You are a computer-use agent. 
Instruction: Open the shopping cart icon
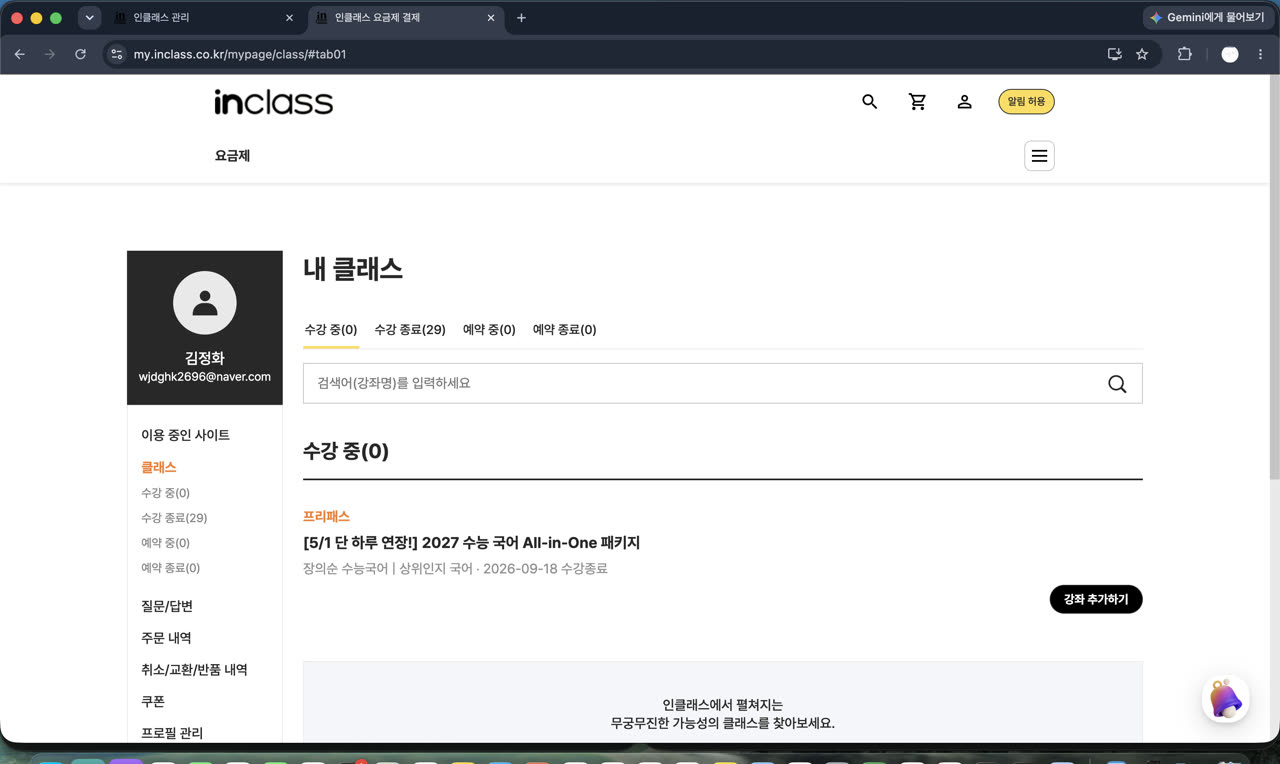[917, 102]
